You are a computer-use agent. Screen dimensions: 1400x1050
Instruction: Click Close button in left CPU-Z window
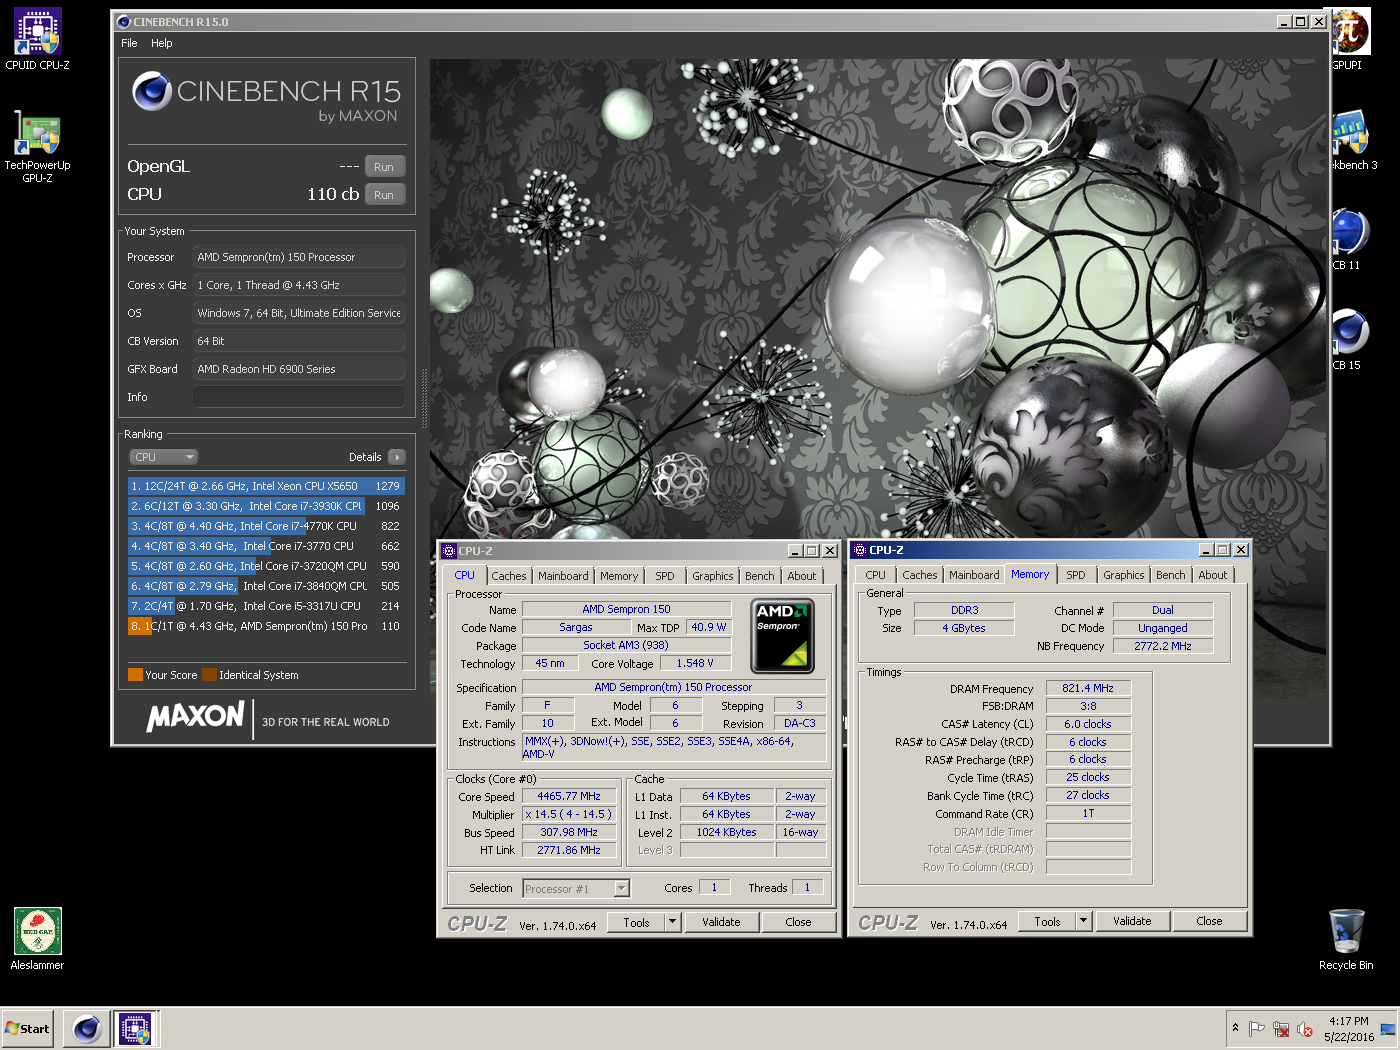pos(798,922)
